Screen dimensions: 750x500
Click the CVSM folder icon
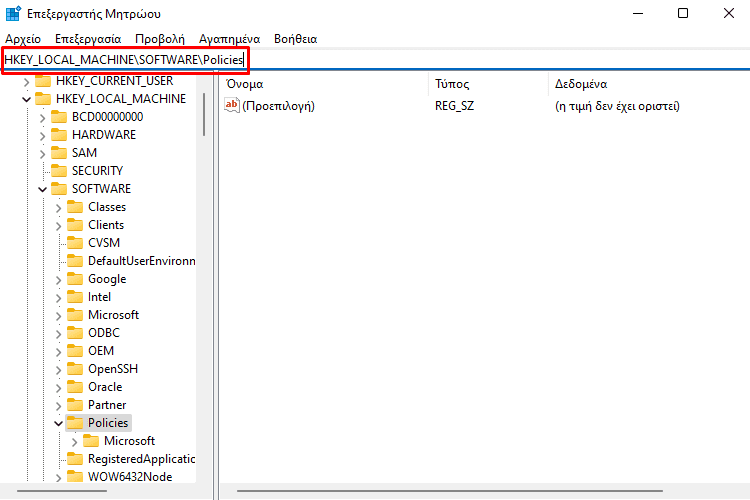click(75, 243)
